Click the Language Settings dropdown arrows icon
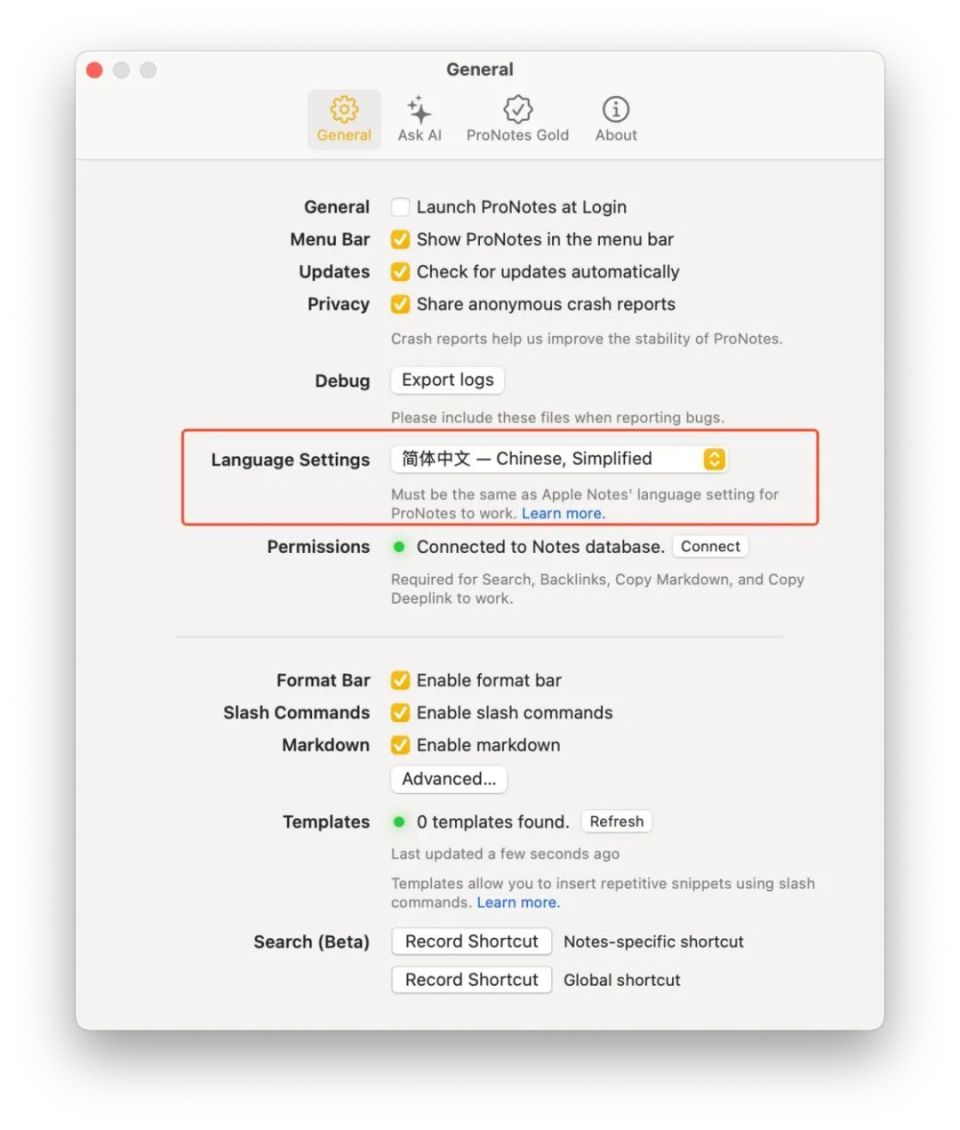 (714, 459)
